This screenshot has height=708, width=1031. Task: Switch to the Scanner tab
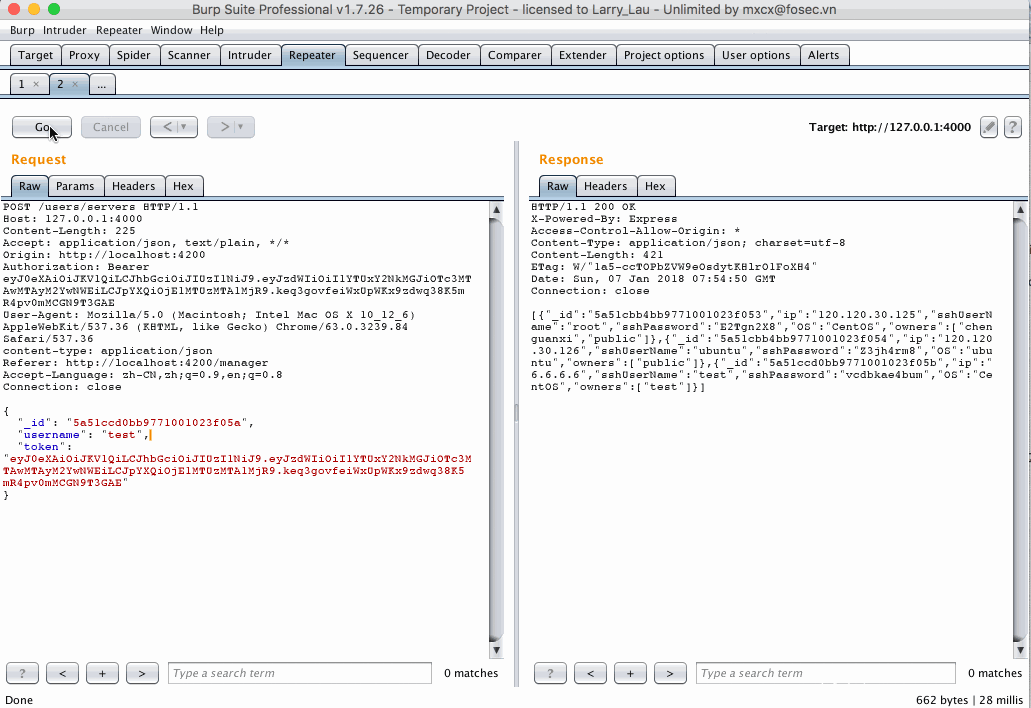click(189, 55)
